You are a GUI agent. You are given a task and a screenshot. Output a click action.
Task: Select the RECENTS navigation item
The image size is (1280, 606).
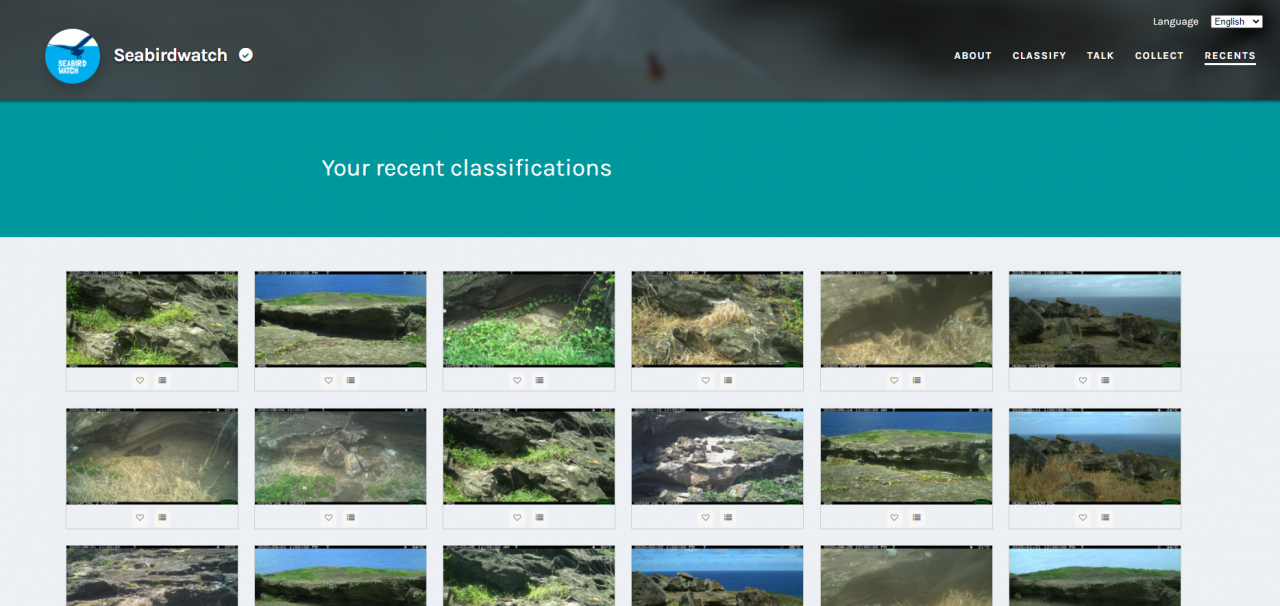coord(1230,56)
